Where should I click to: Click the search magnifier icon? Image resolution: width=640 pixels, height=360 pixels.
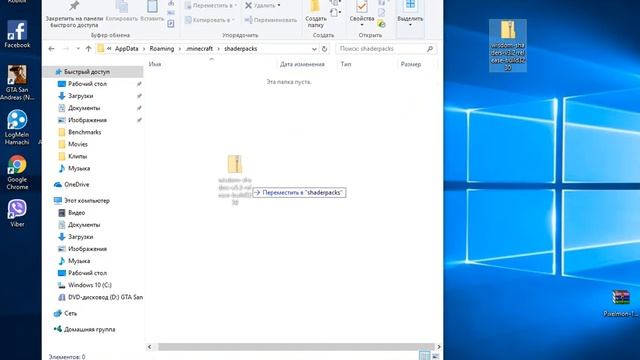click(430, 49)
